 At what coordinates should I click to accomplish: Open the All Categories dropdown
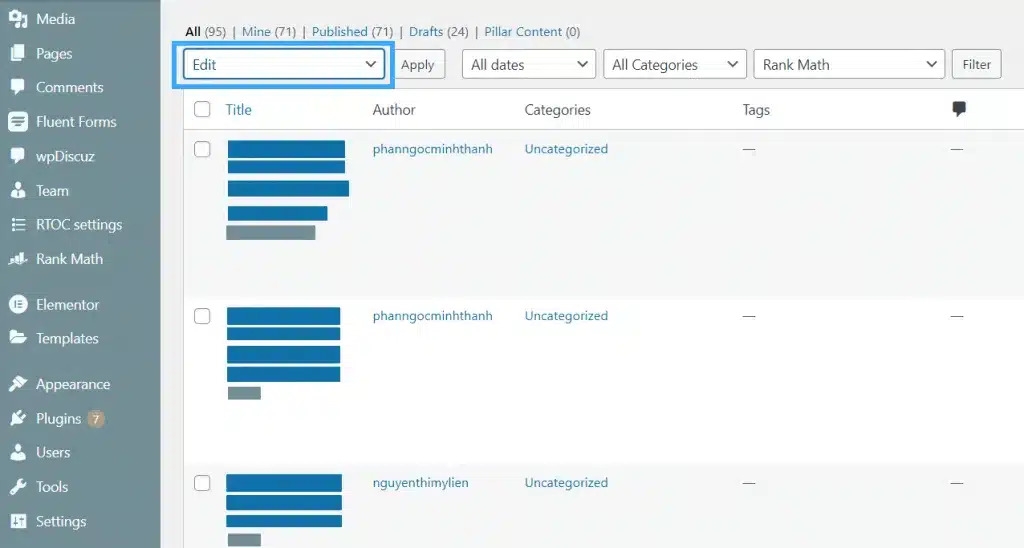[x=675, y=65]
